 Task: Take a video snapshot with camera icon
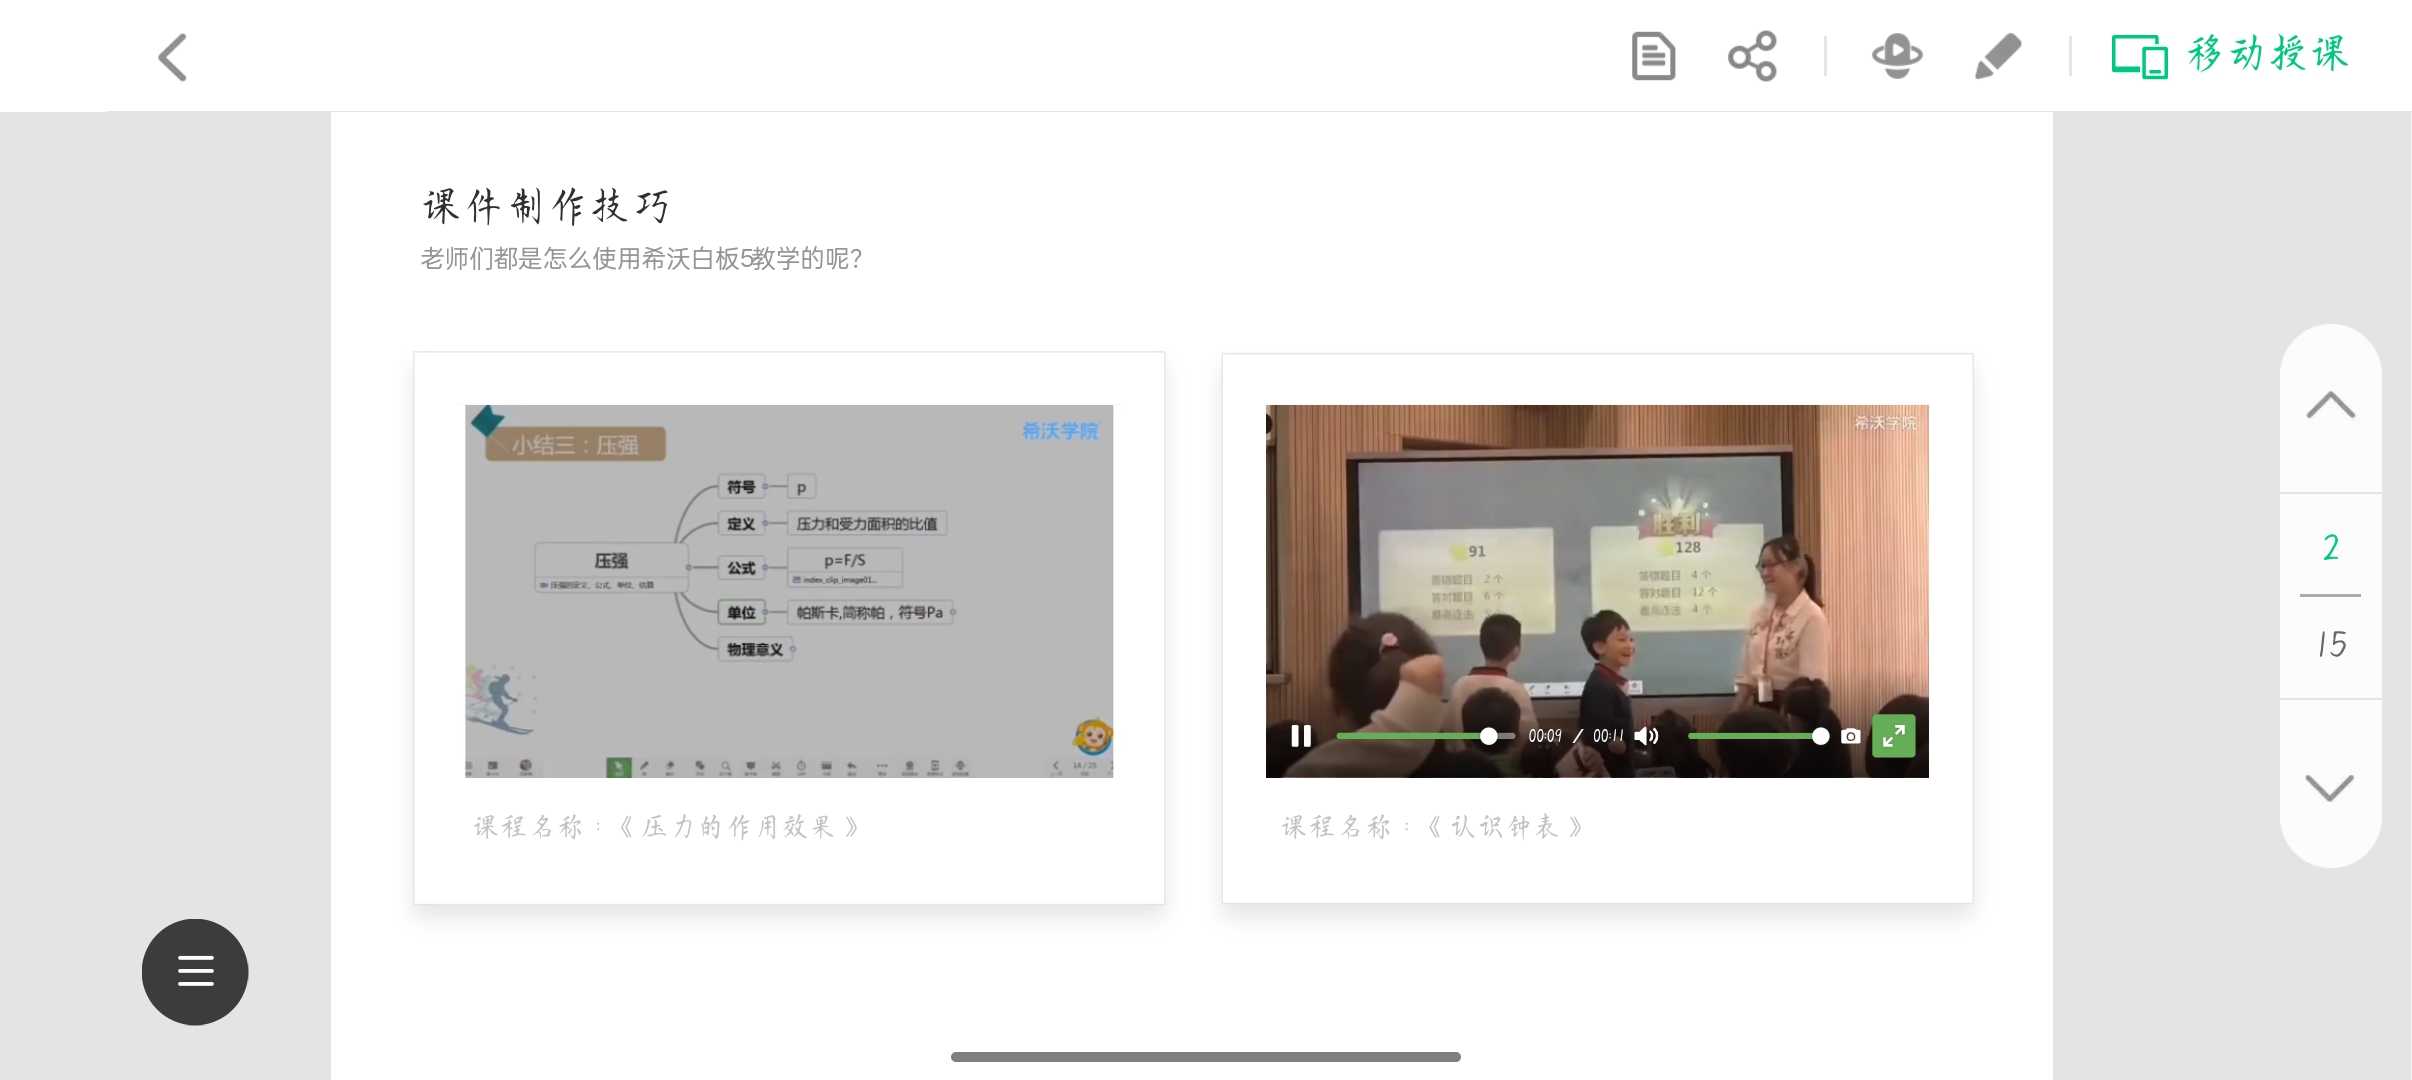click(1851, 736)
